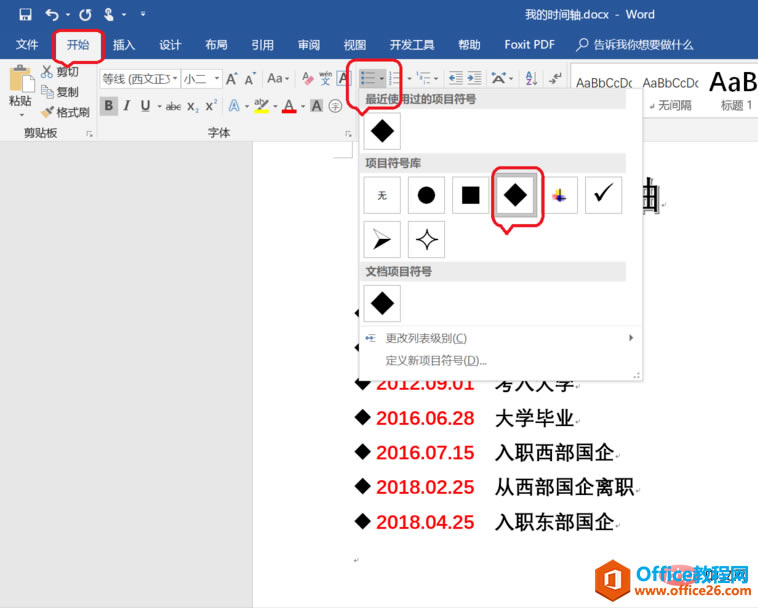758x608 pixels.
Task: Apply red font color
Action: (x=289, y=106)
